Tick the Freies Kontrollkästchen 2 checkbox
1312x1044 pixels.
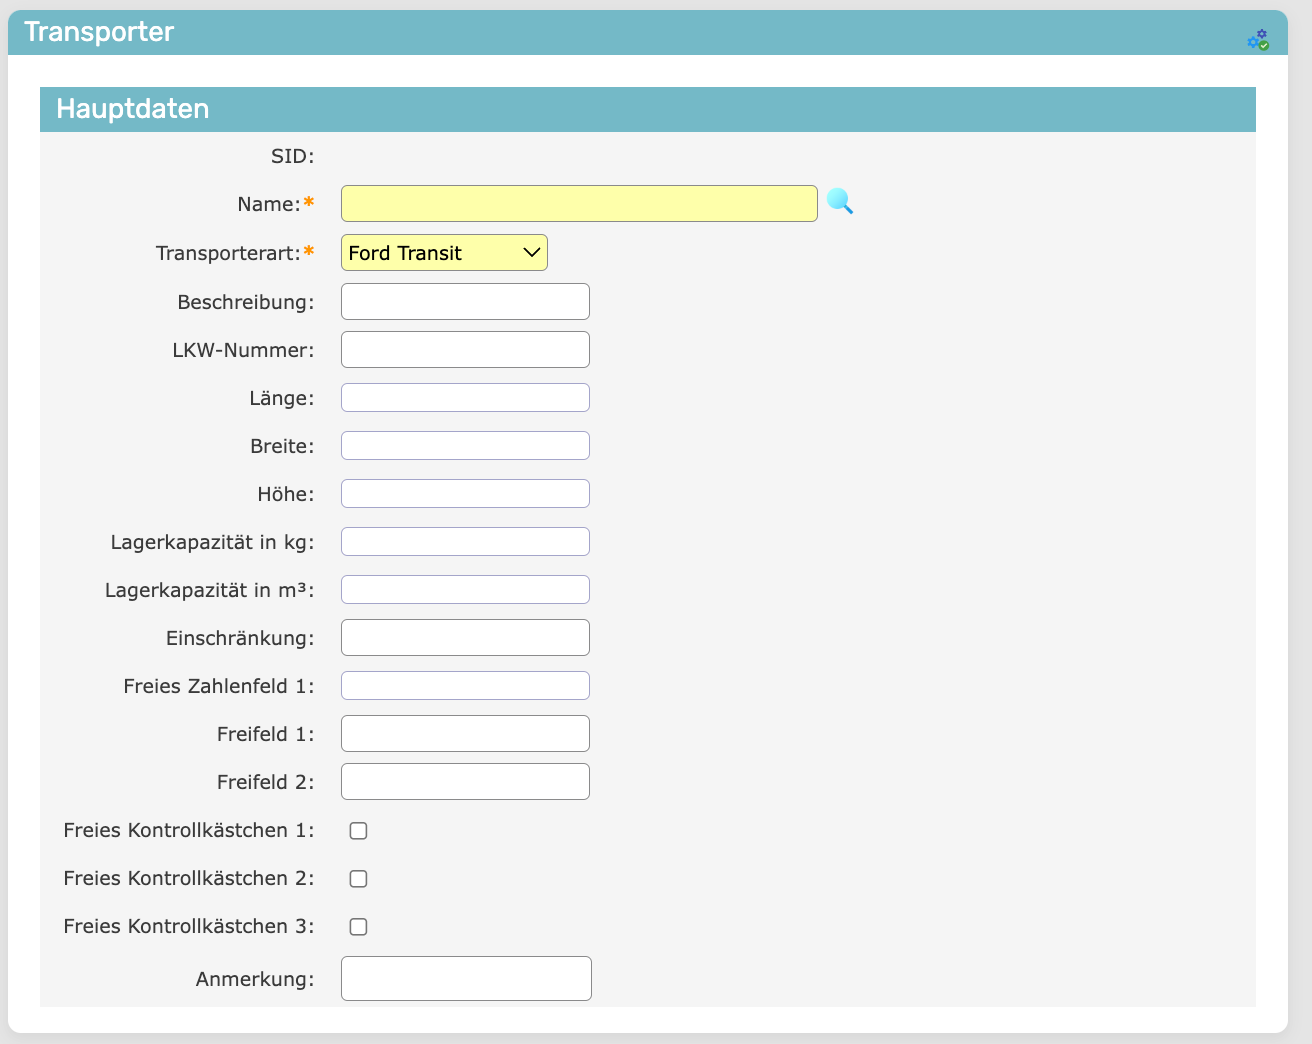point(358,879)
